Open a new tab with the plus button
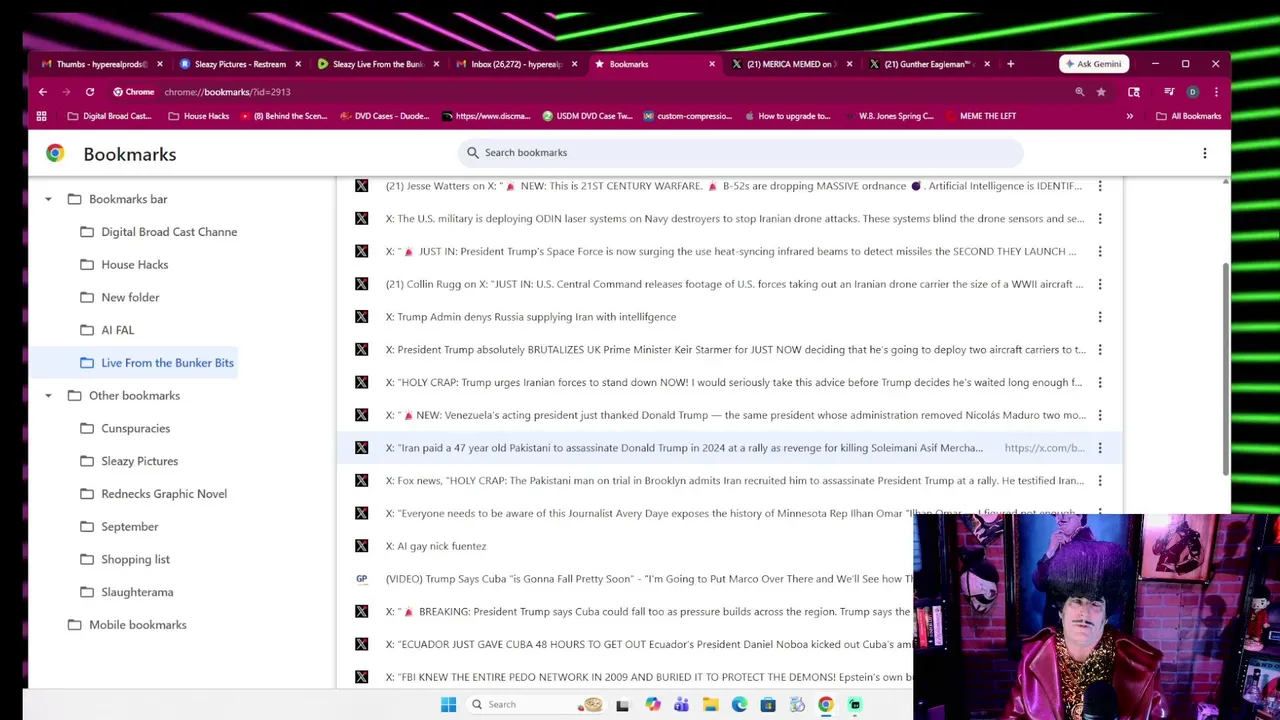 (x=1010, y=64)
